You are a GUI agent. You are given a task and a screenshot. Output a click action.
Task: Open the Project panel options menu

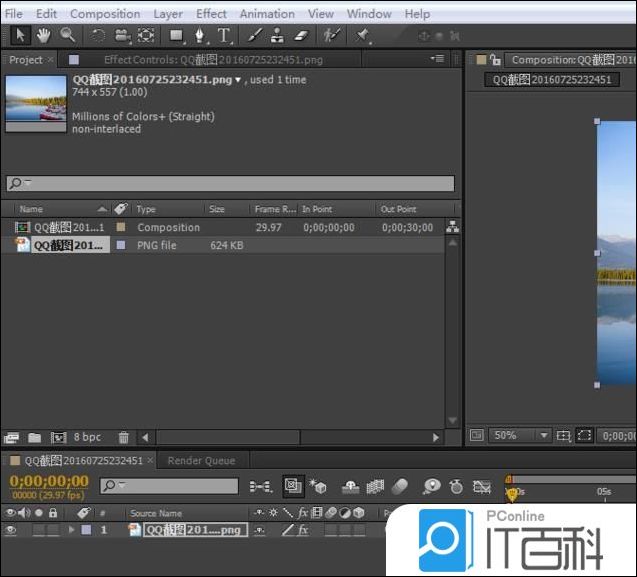(437, 59)
